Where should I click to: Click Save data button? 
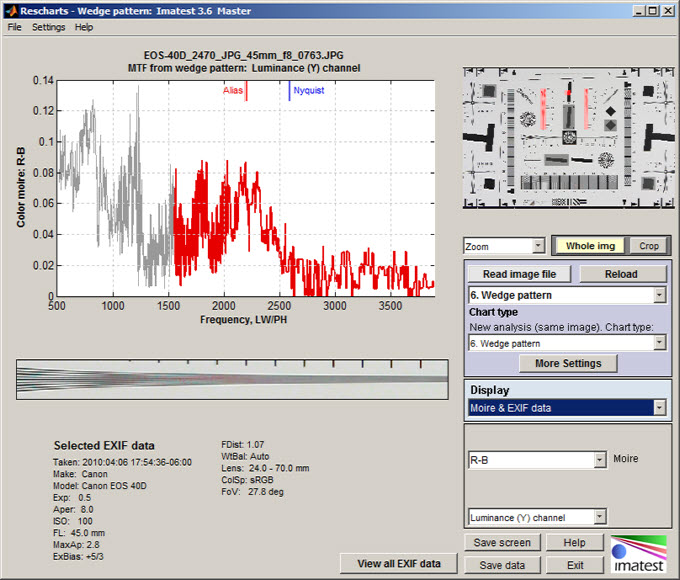tap(502, 565)
